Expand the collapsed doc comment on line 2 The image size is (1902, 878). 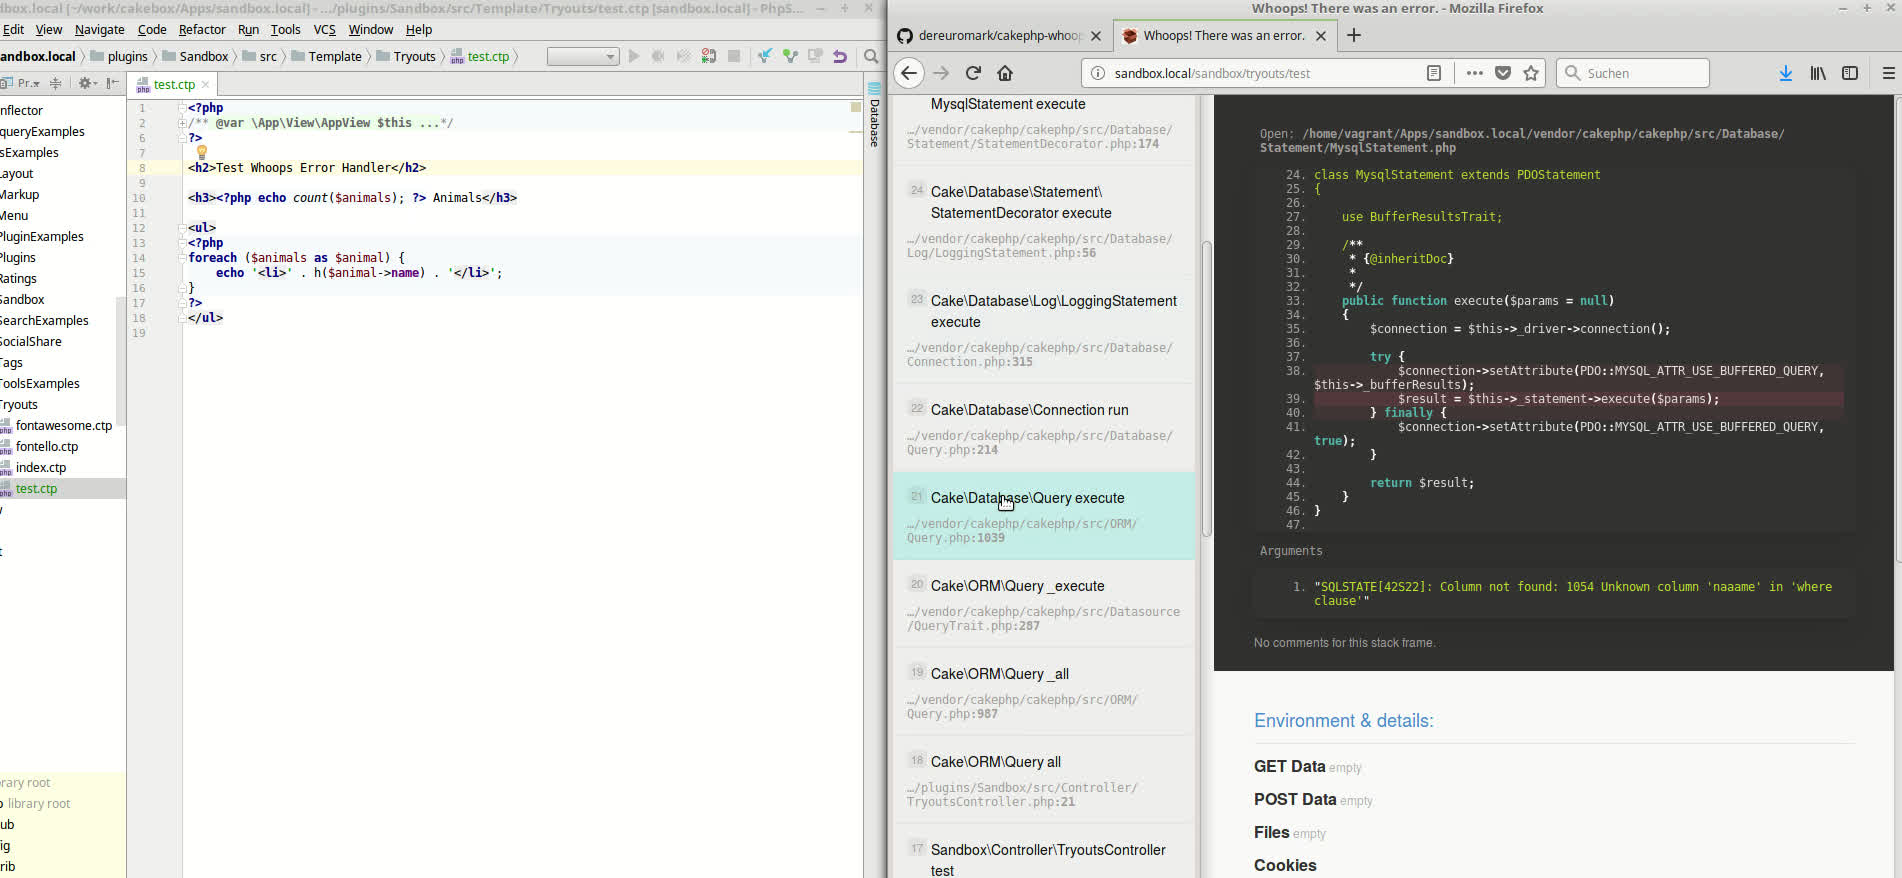click(x=183, y=123)
